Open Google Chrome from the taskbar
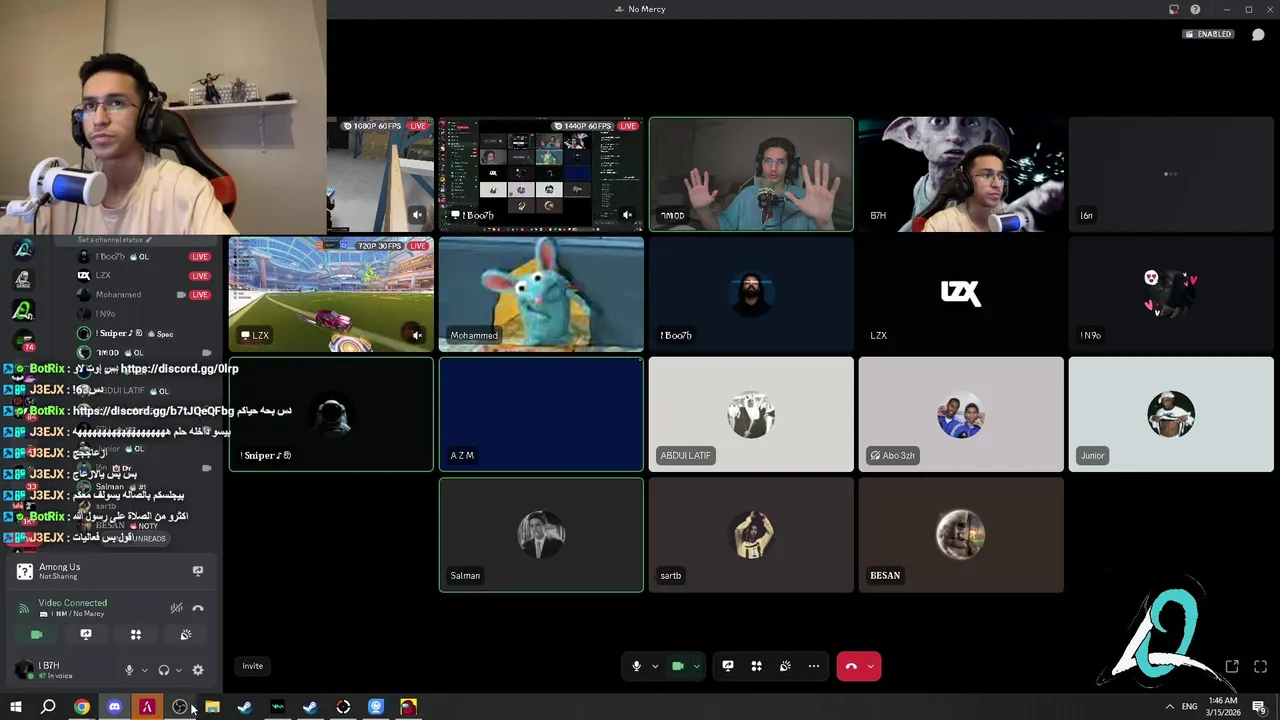This screenshot has width=1280, height=720. pos(82,707)
